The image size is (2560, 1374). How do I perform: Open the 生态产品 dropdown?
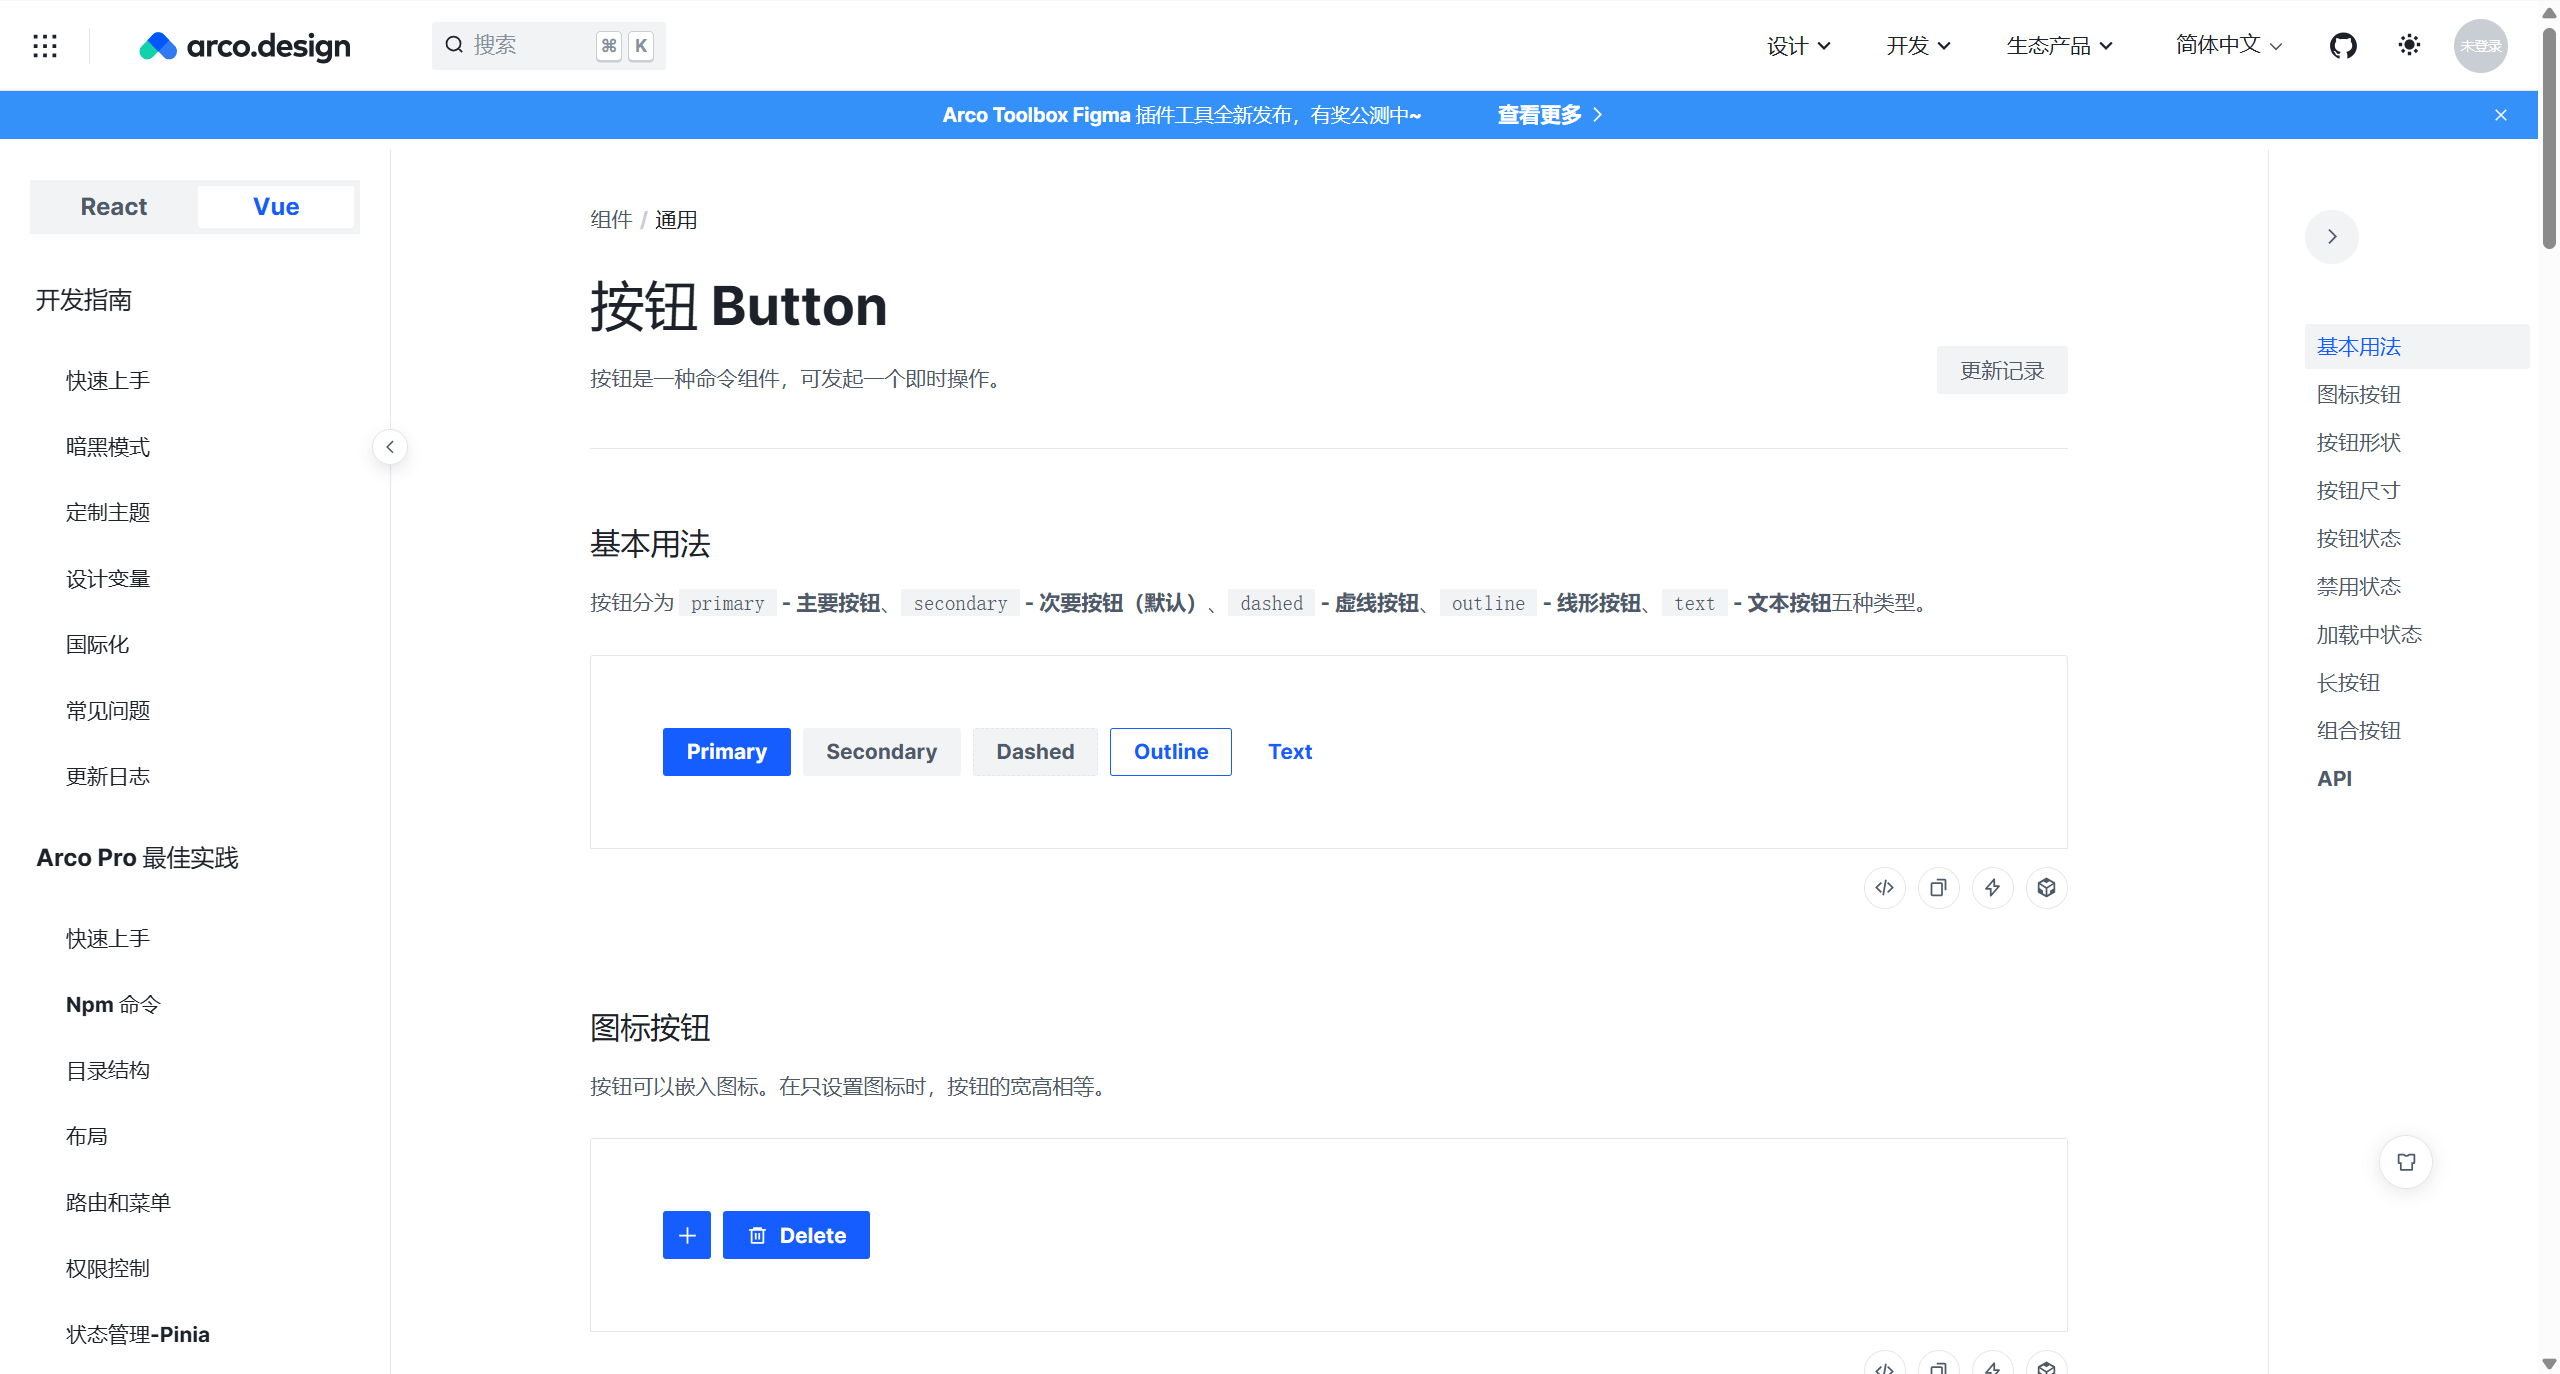pos(2059,45)
